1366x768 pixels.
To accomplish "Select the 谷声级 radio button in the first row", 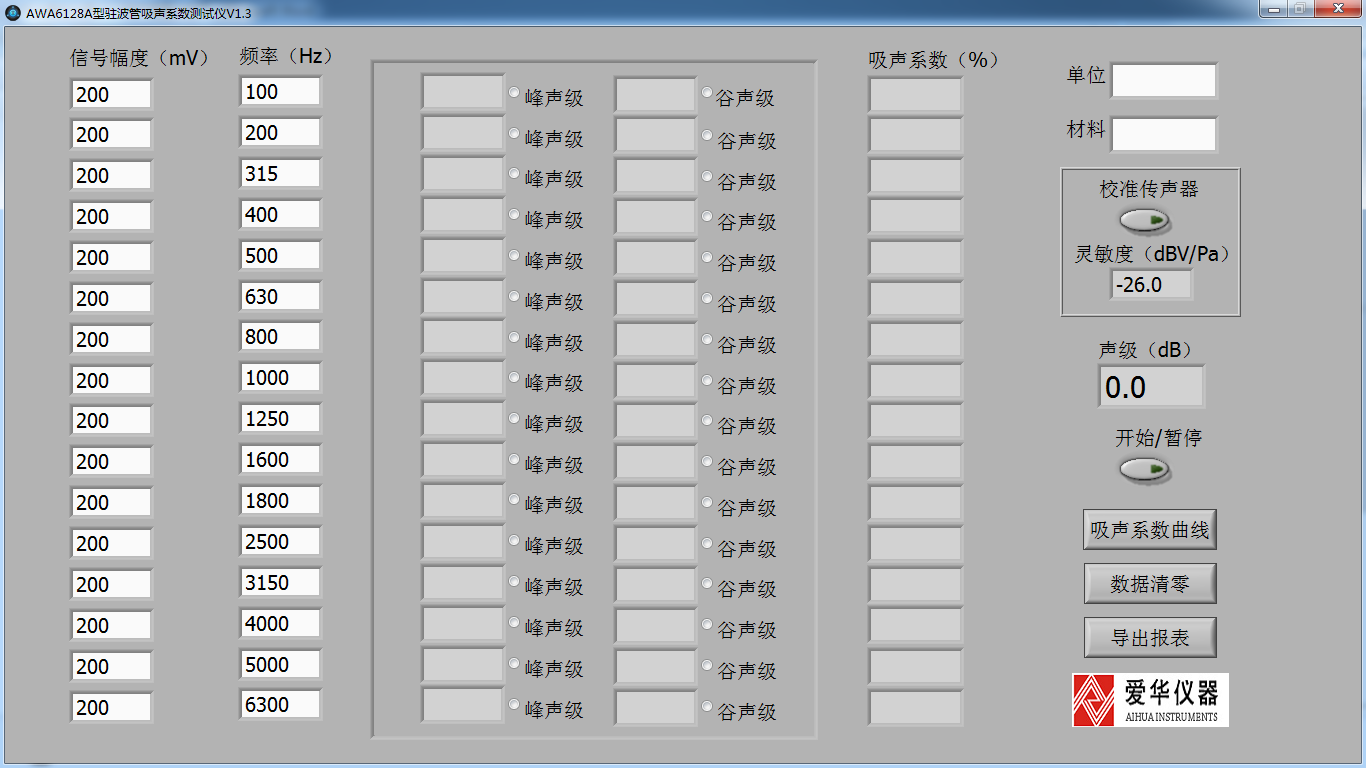I will (x=708, y=93).
